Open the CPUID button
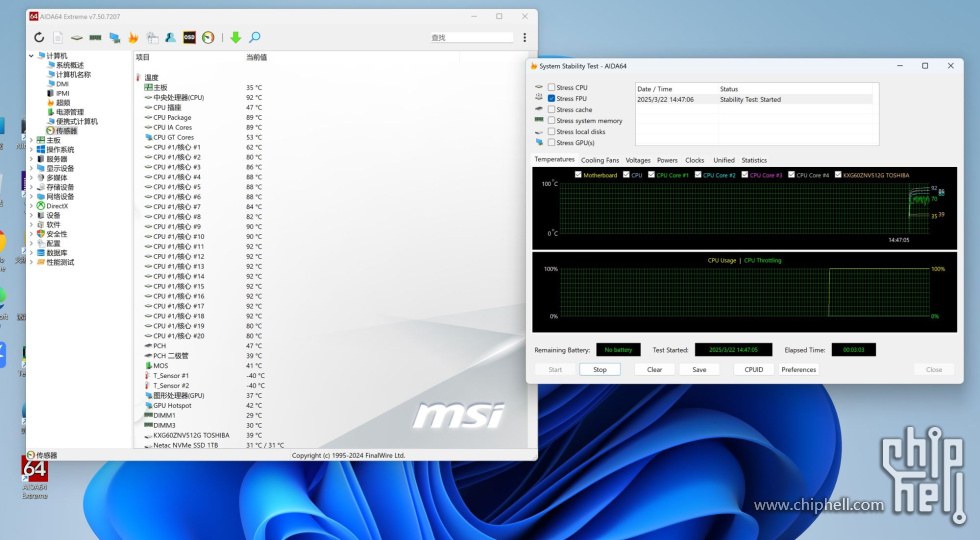This screenshot has height=540, width=980. click(x=754, y=369)
